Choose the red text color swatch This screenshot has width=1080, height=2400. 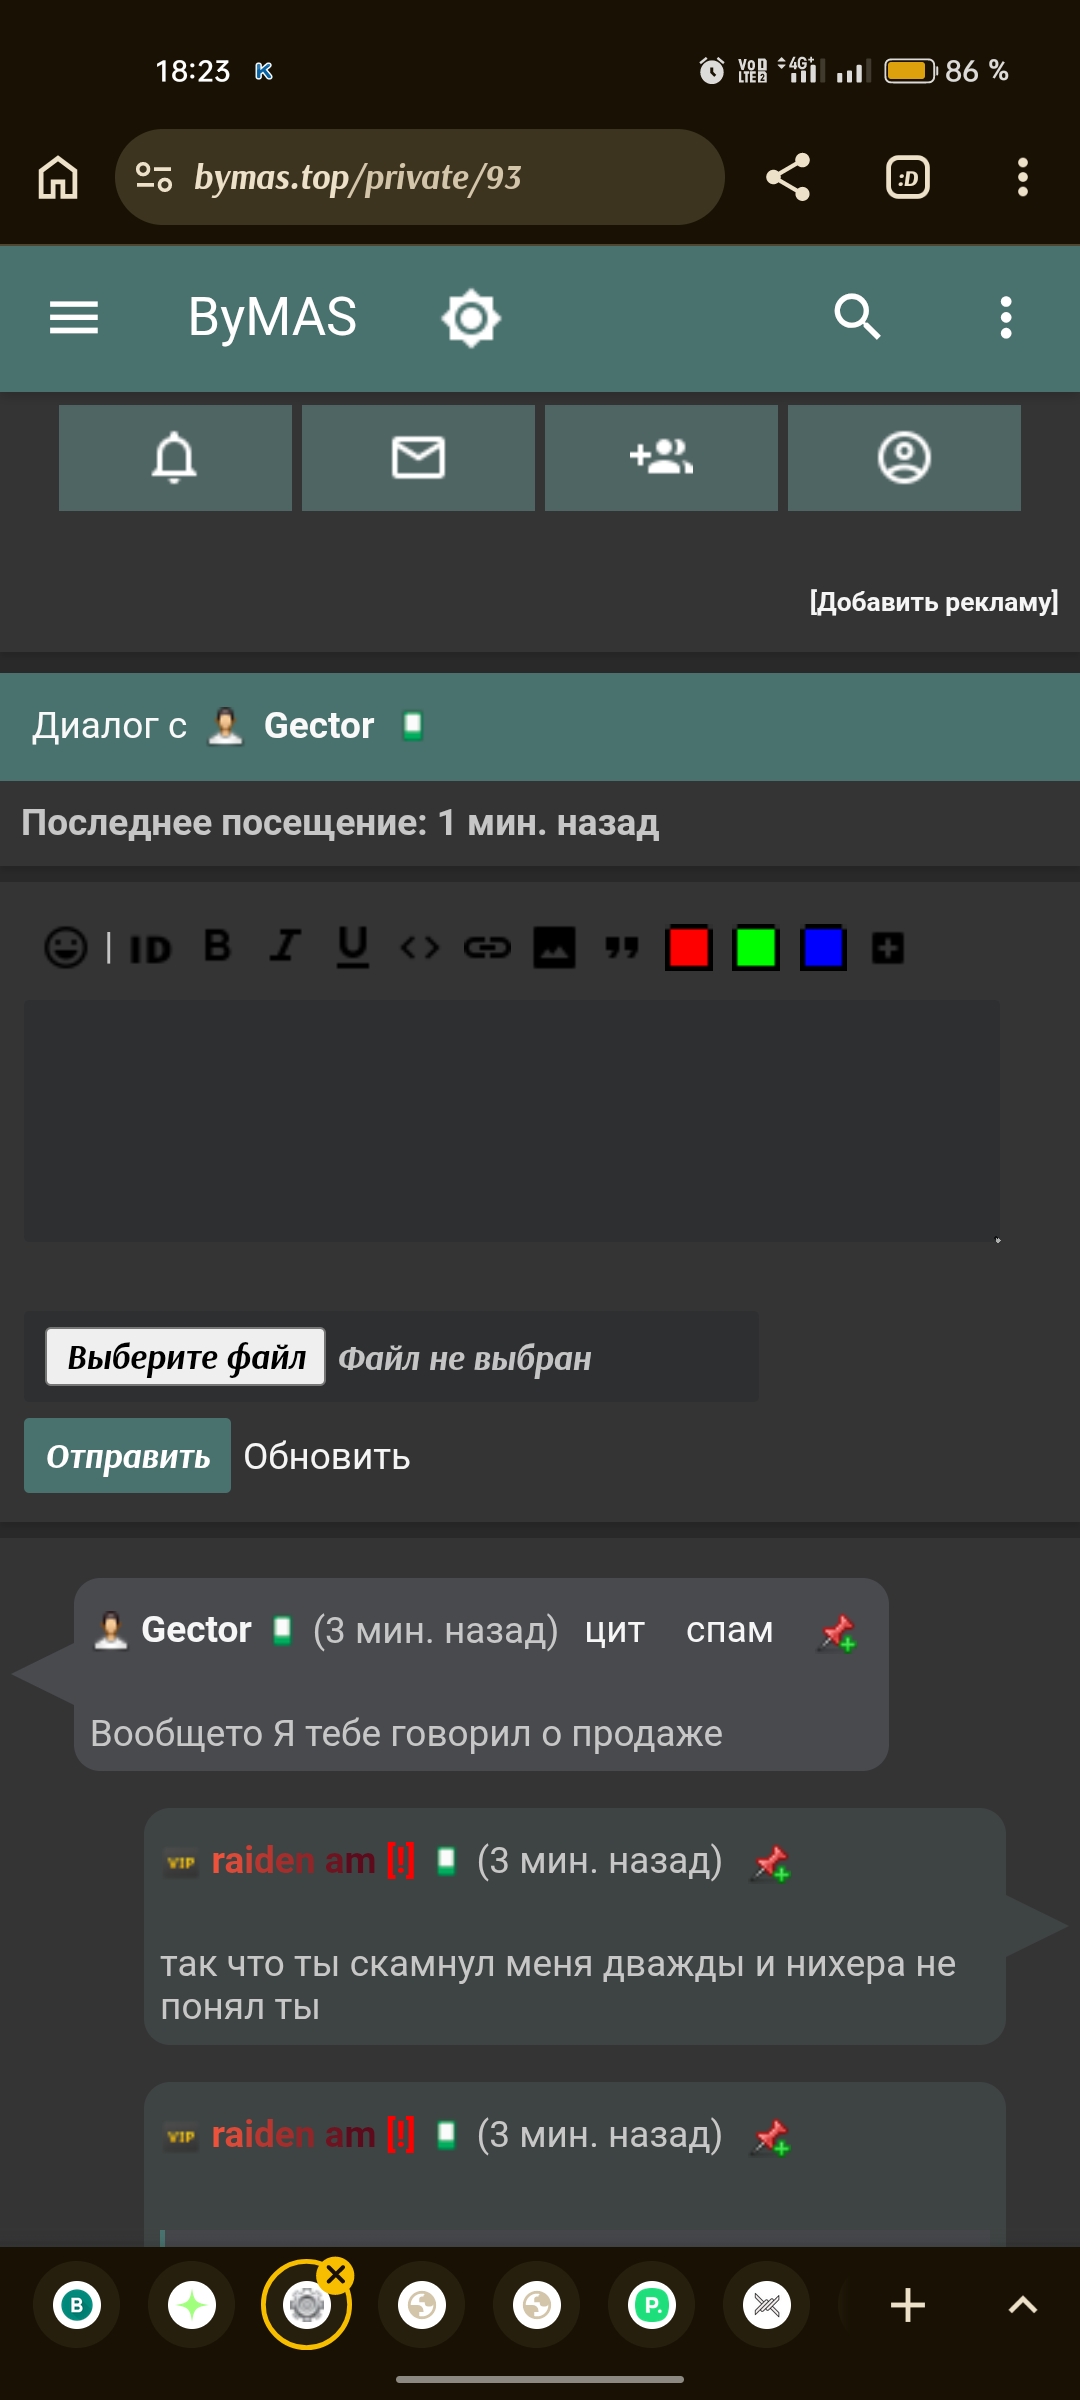pyautogui.click(x=689, y=948)
